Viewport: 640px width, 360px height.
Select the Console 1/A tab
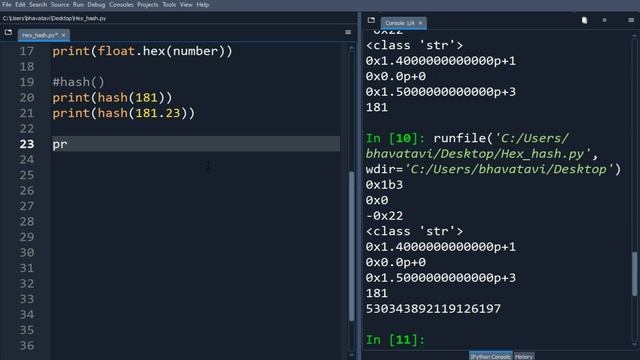tap(400, 23)
